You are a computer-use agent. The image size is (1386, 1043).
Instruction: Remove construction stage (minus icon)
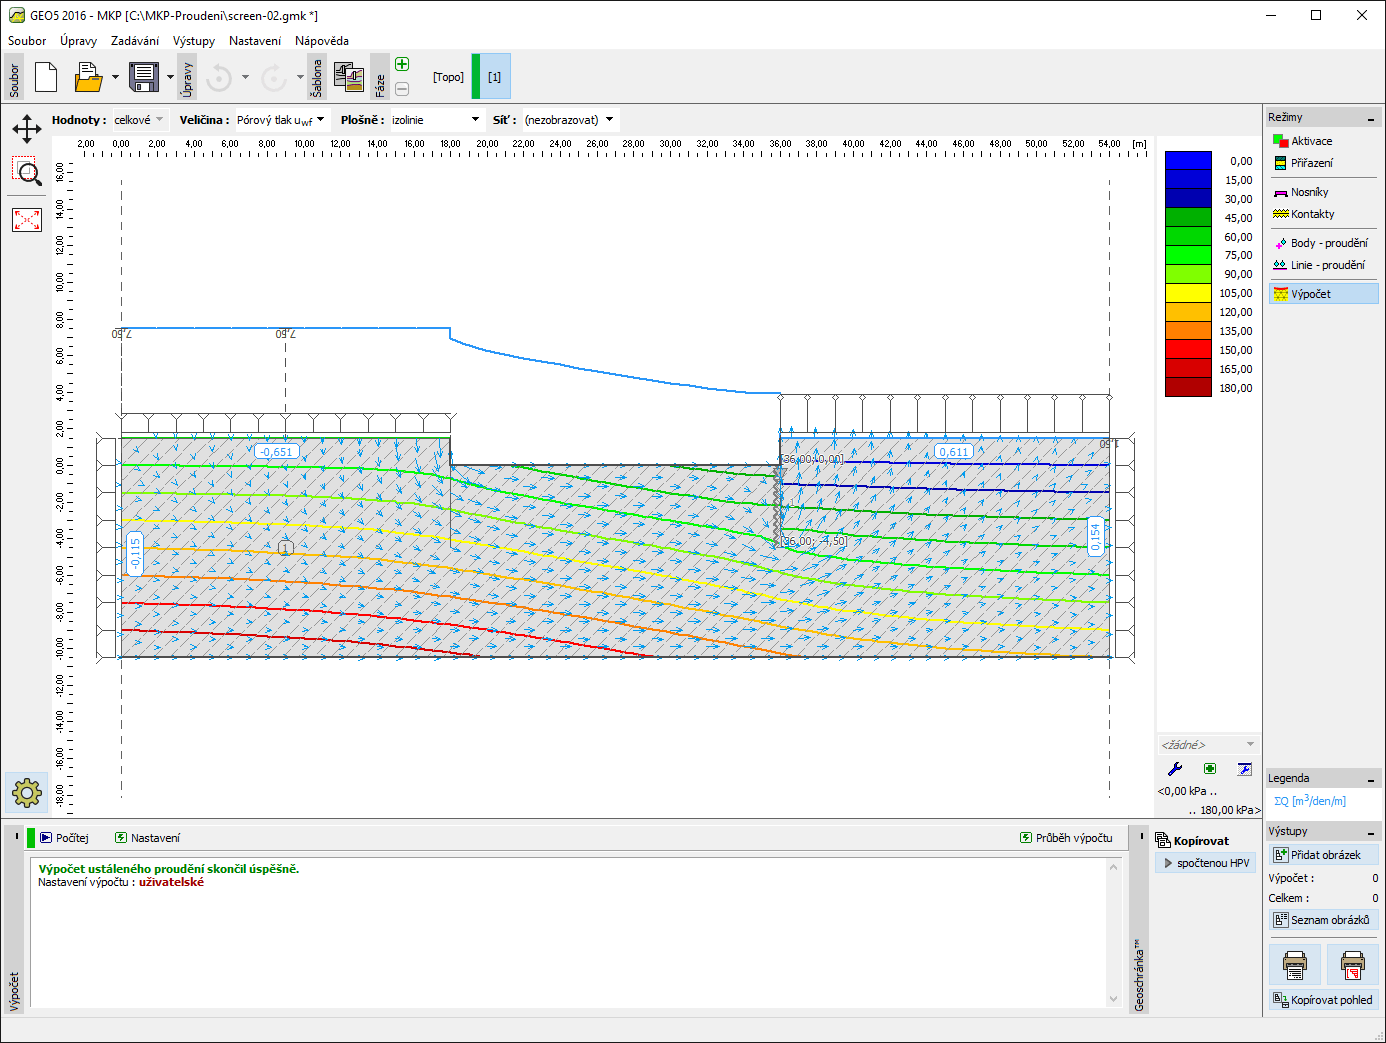pos(402,89)
